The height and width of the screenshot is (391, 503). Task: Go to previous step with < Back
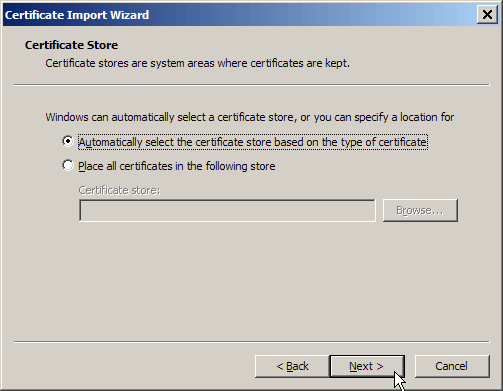pyautogui.click(x=292, y=366)
